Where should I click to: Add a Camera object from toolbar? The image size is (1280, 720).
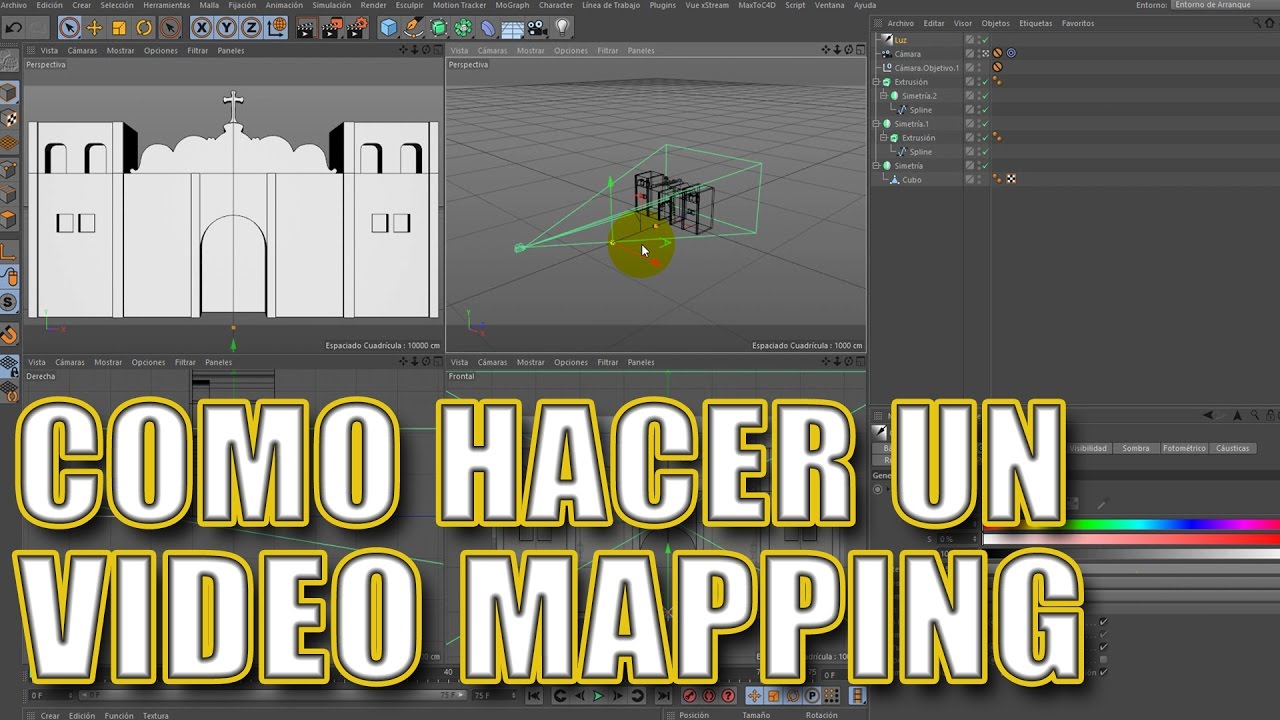coord(538,28)
